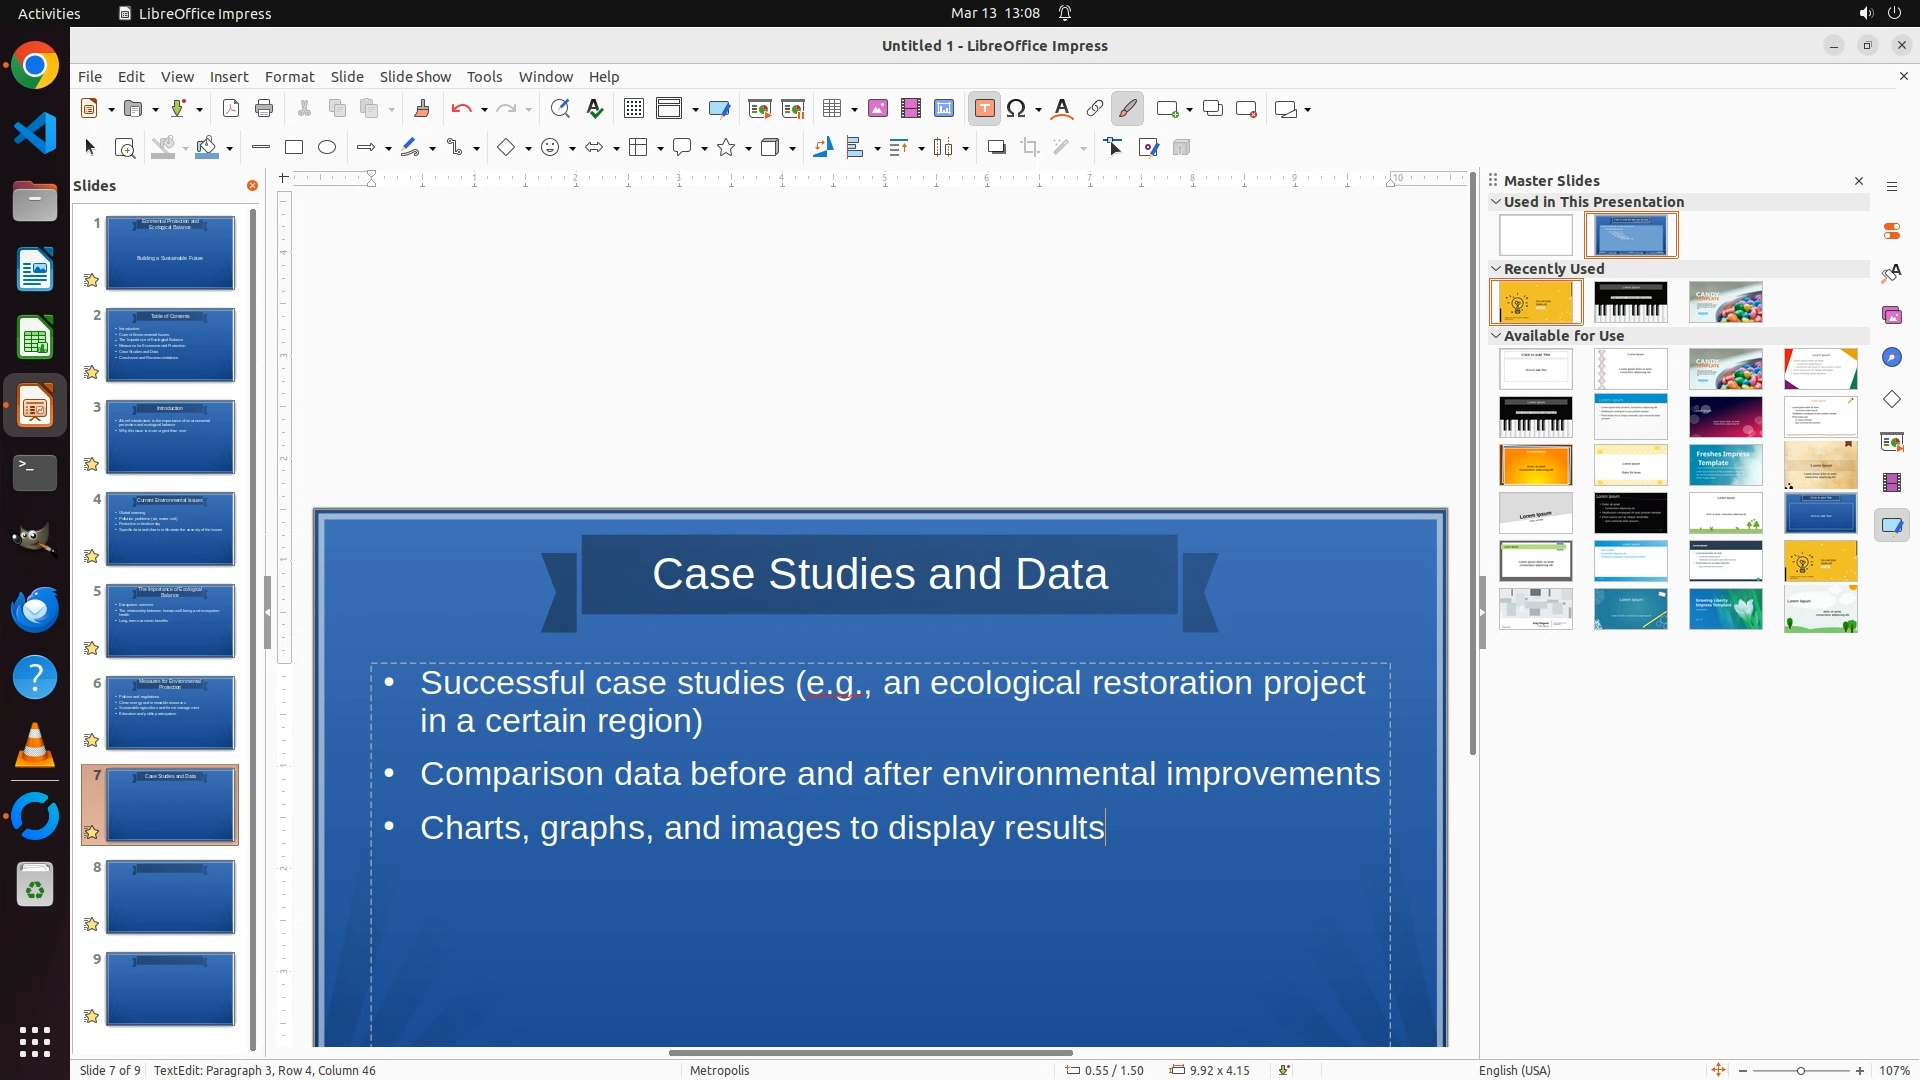Toggle the Display Grid button

pos(634,109)
